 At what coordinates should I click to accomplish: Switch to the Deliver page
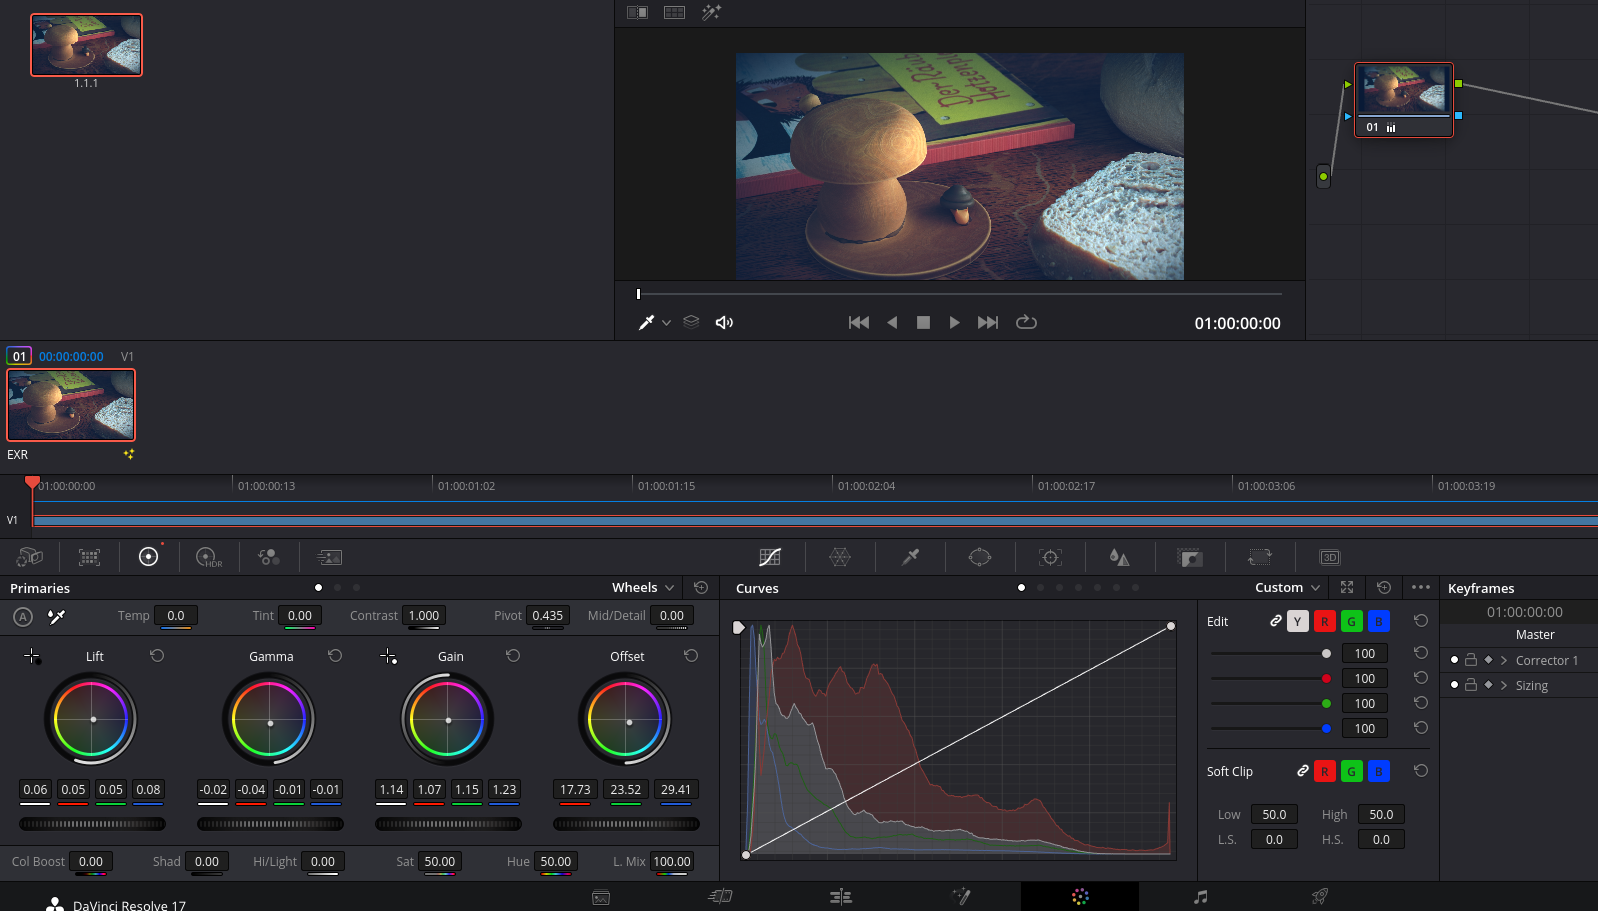click(x=1320, y=897)
